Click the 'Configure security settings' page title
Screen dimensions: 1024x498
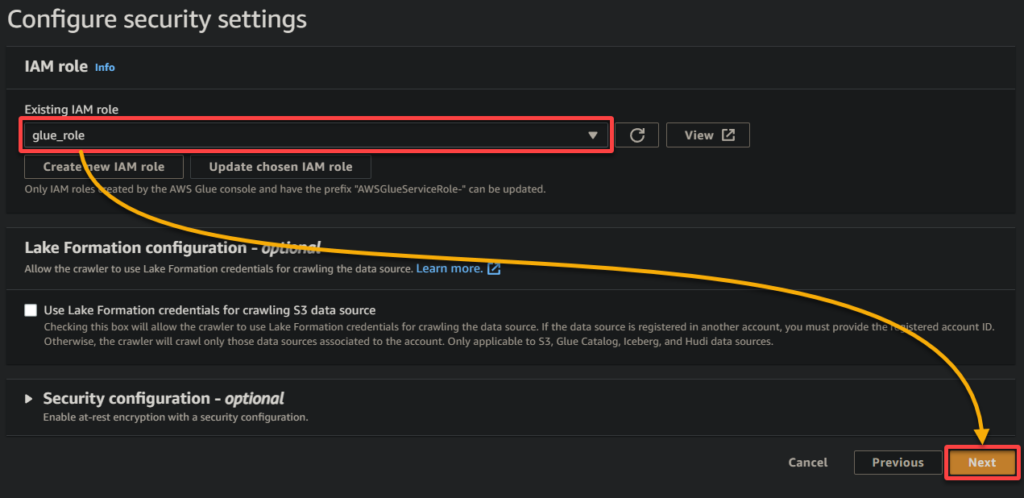[x=157, y=19]
